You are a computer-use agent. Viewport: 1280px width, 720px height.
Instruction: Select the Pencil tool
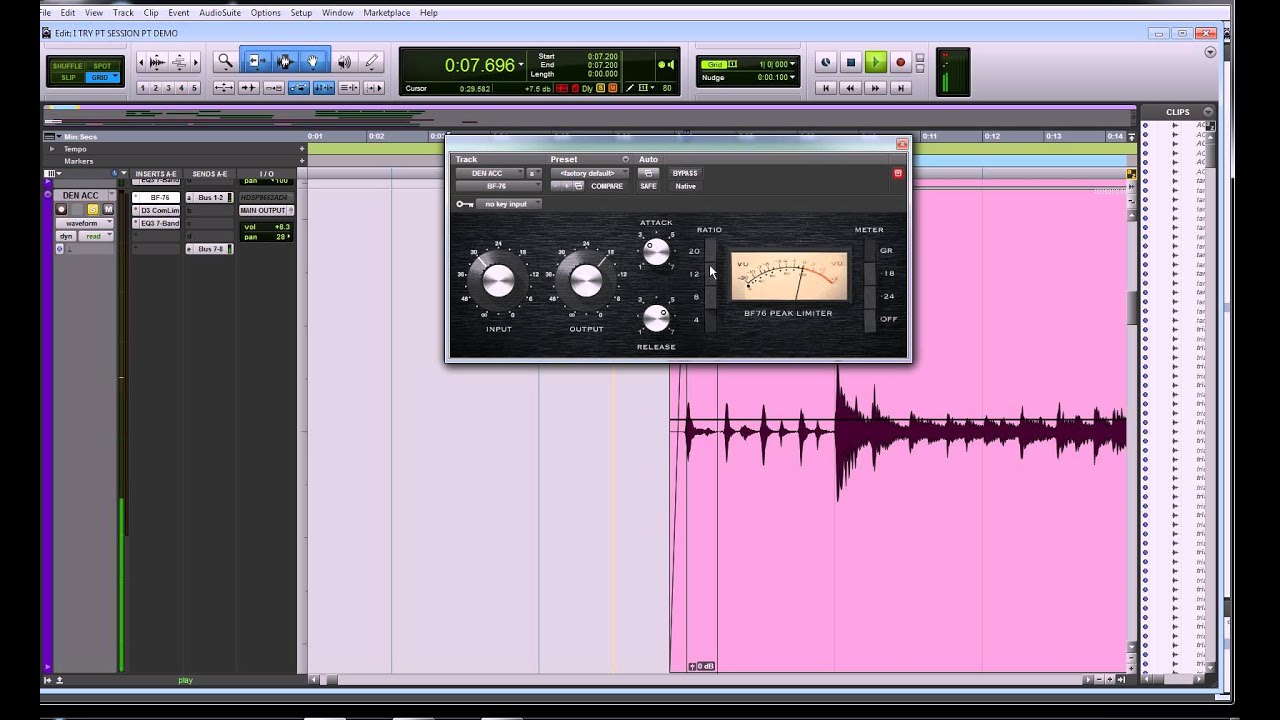point(371,62)
